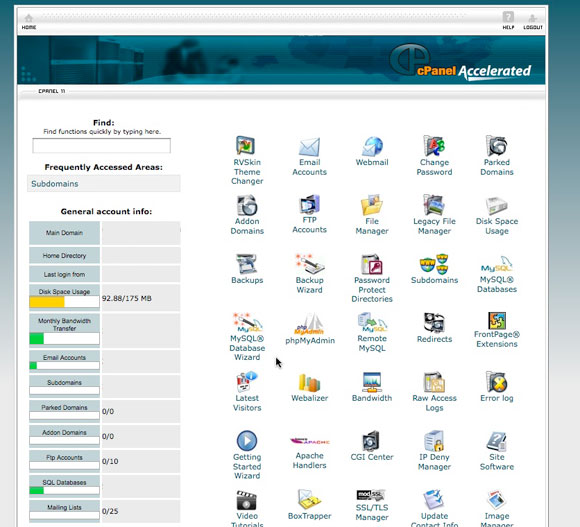Screen dimensions: 580x527
Task: Start MySQL Database Wizard icon
Action: point(247,322)
